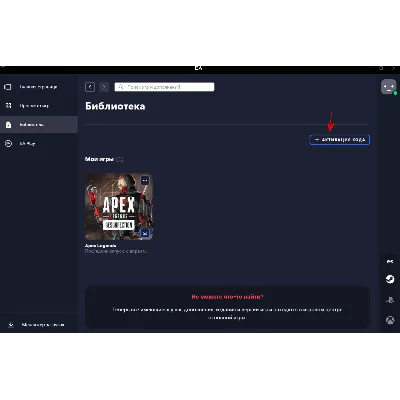This screenshot has width=400, height=400.
Task: Click the Apex Legends title under the cover
Action: pyautogui.click(x=100, y=246)
